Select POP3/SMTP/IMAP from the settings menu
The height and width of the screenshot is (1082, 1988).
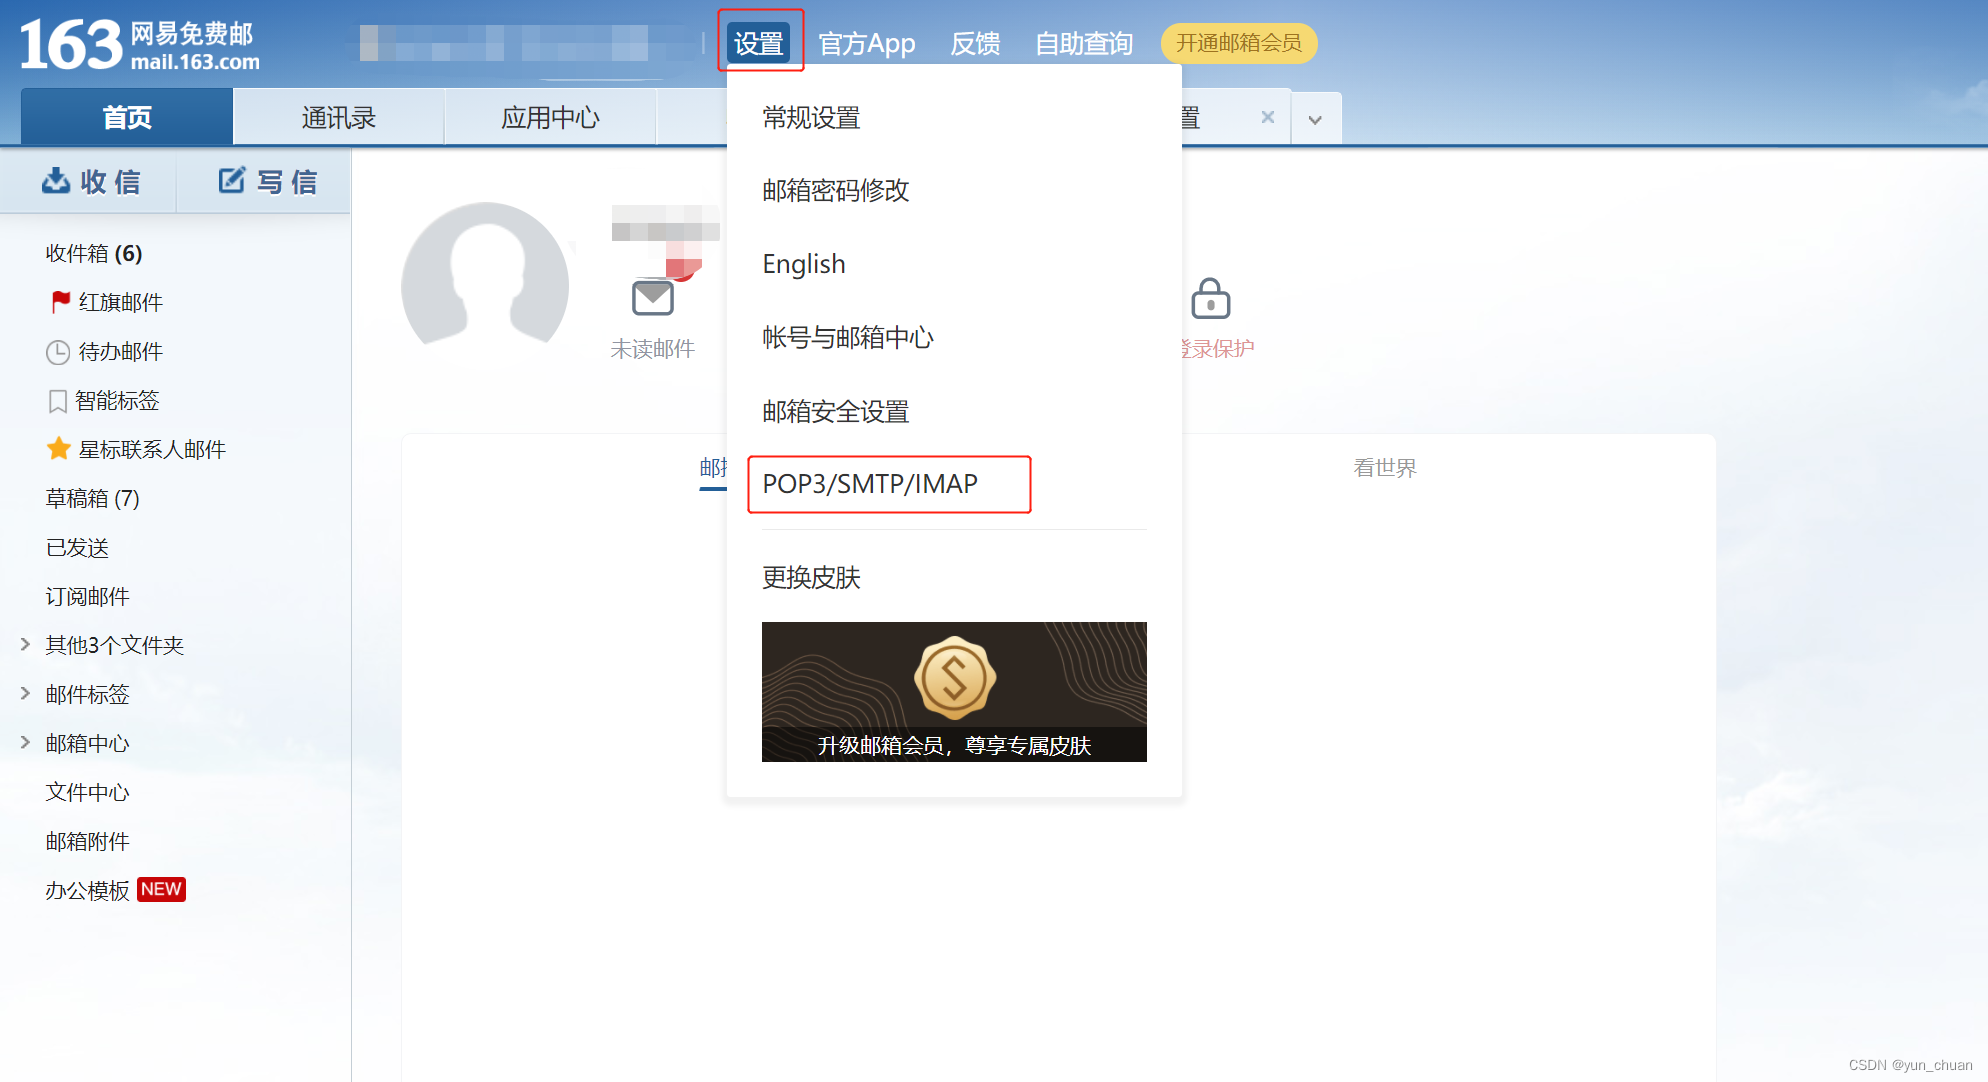(x=869, y=484)
